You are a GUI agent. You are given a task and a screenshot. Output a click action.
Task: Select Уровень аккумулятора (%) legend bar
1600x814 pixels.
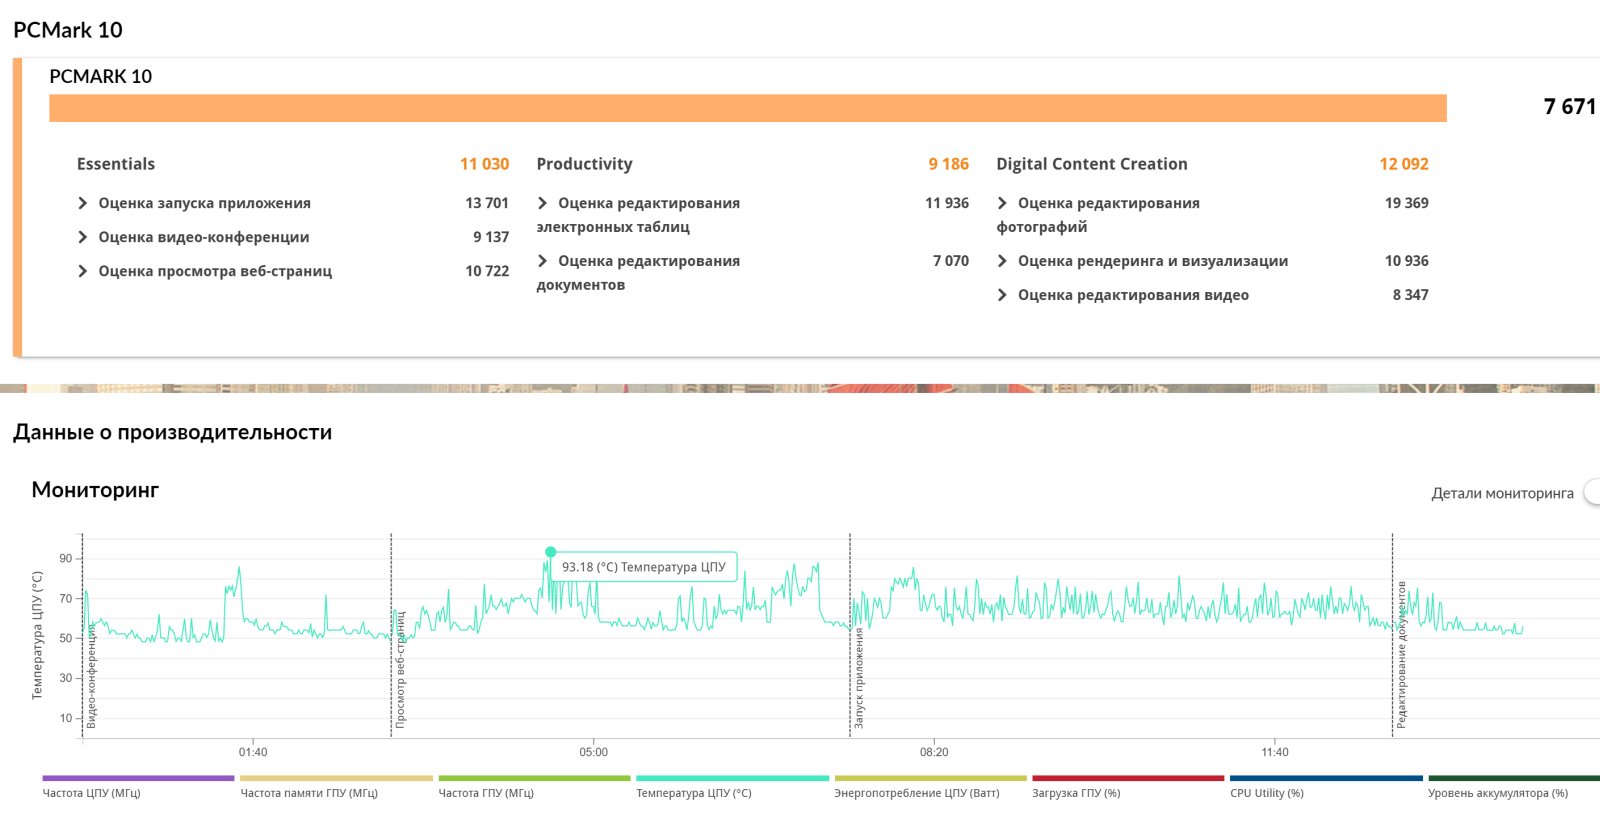[x=1514, y=778]
